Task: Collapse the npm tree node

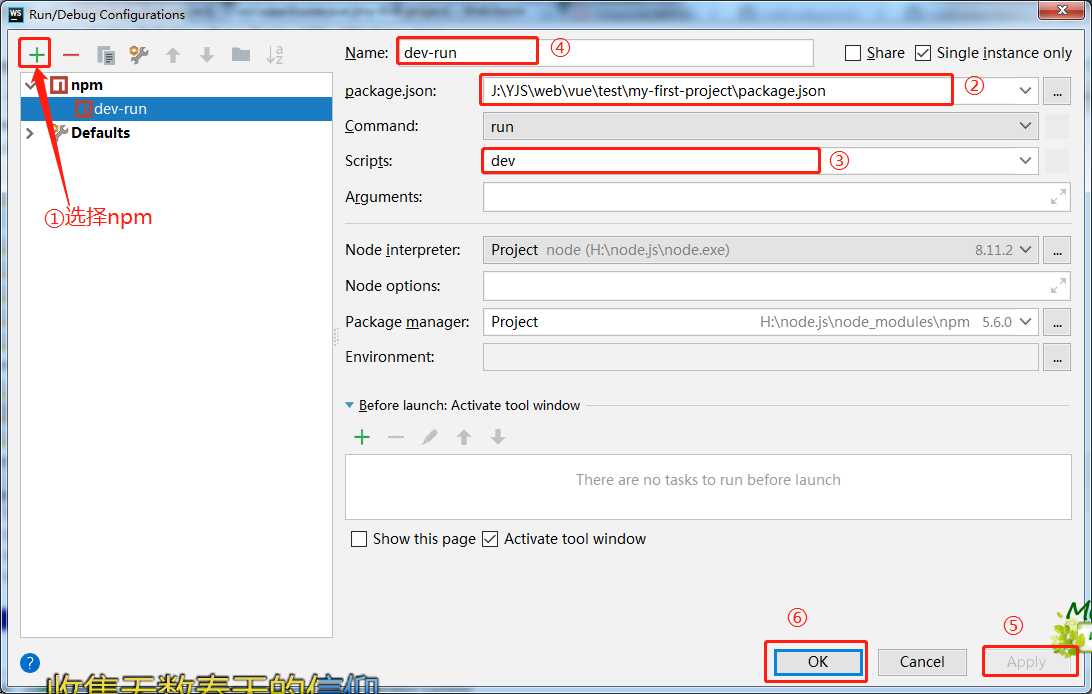Action: pyautogui.click(x=30, y=85)
